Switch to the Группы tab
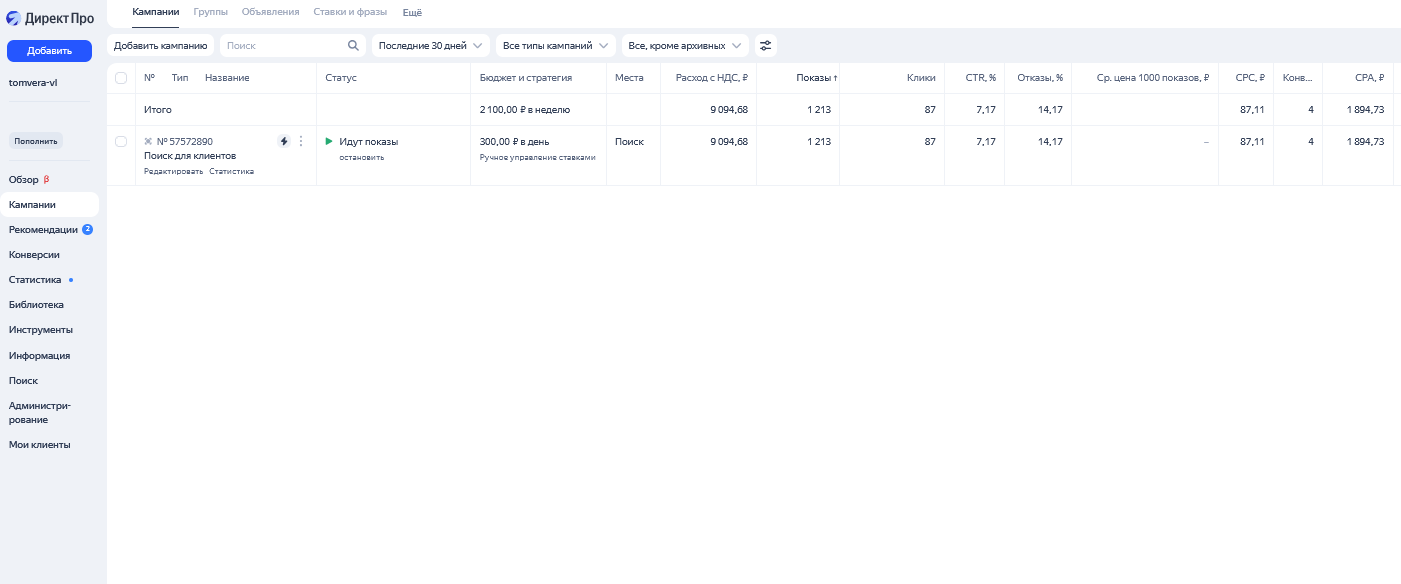This screenshot has height=584, width=1401. pyautogui.click(x=210, y=11)
